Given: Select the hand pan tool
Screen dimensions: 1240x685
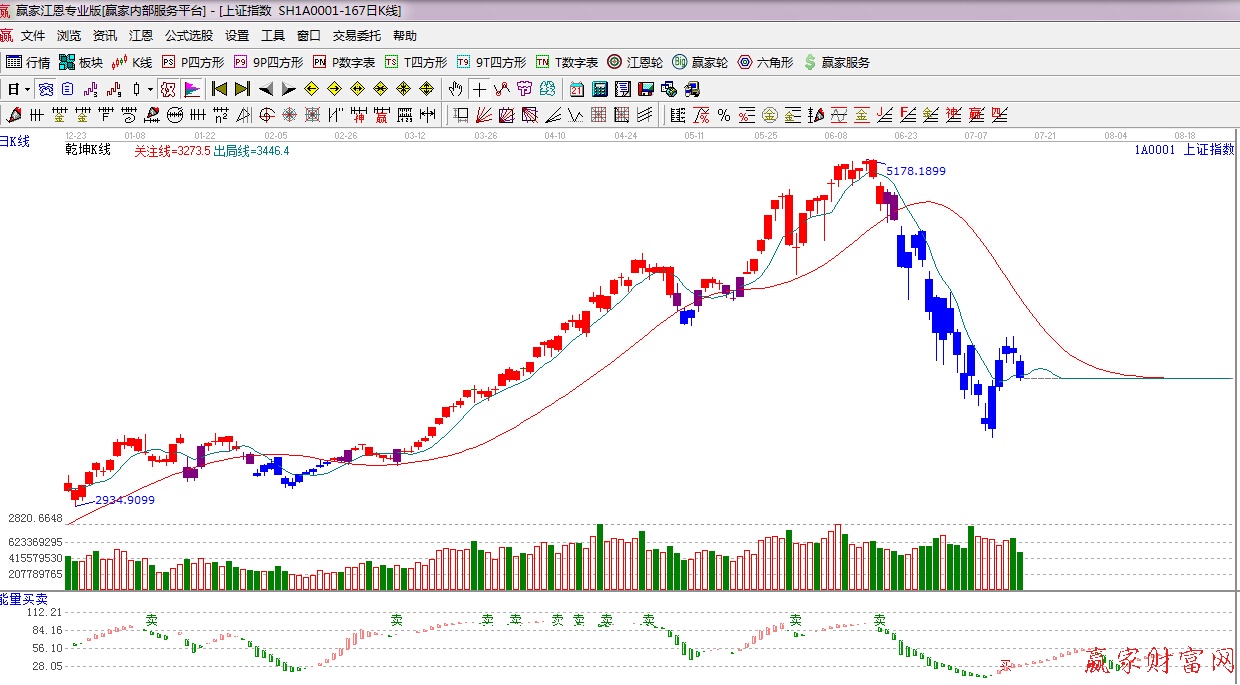Looking at the screenshot, I should click(x=456, y=89).
